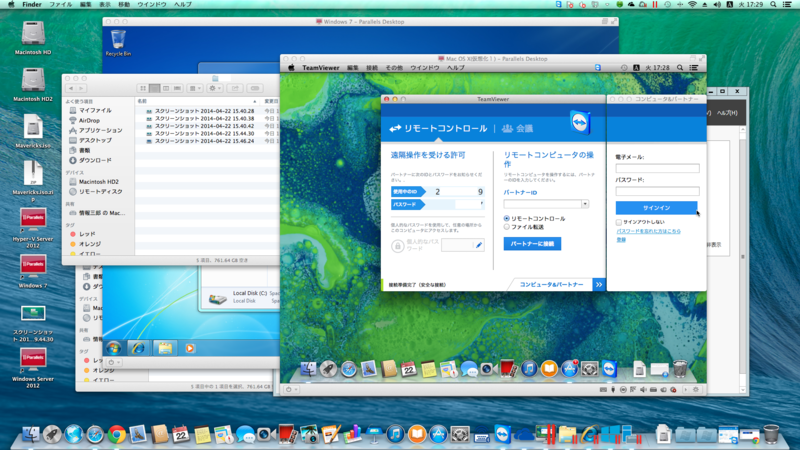Select スクリーンショット 2014-04-22 15.40.28 in Finder

click(x=204, y=111)
